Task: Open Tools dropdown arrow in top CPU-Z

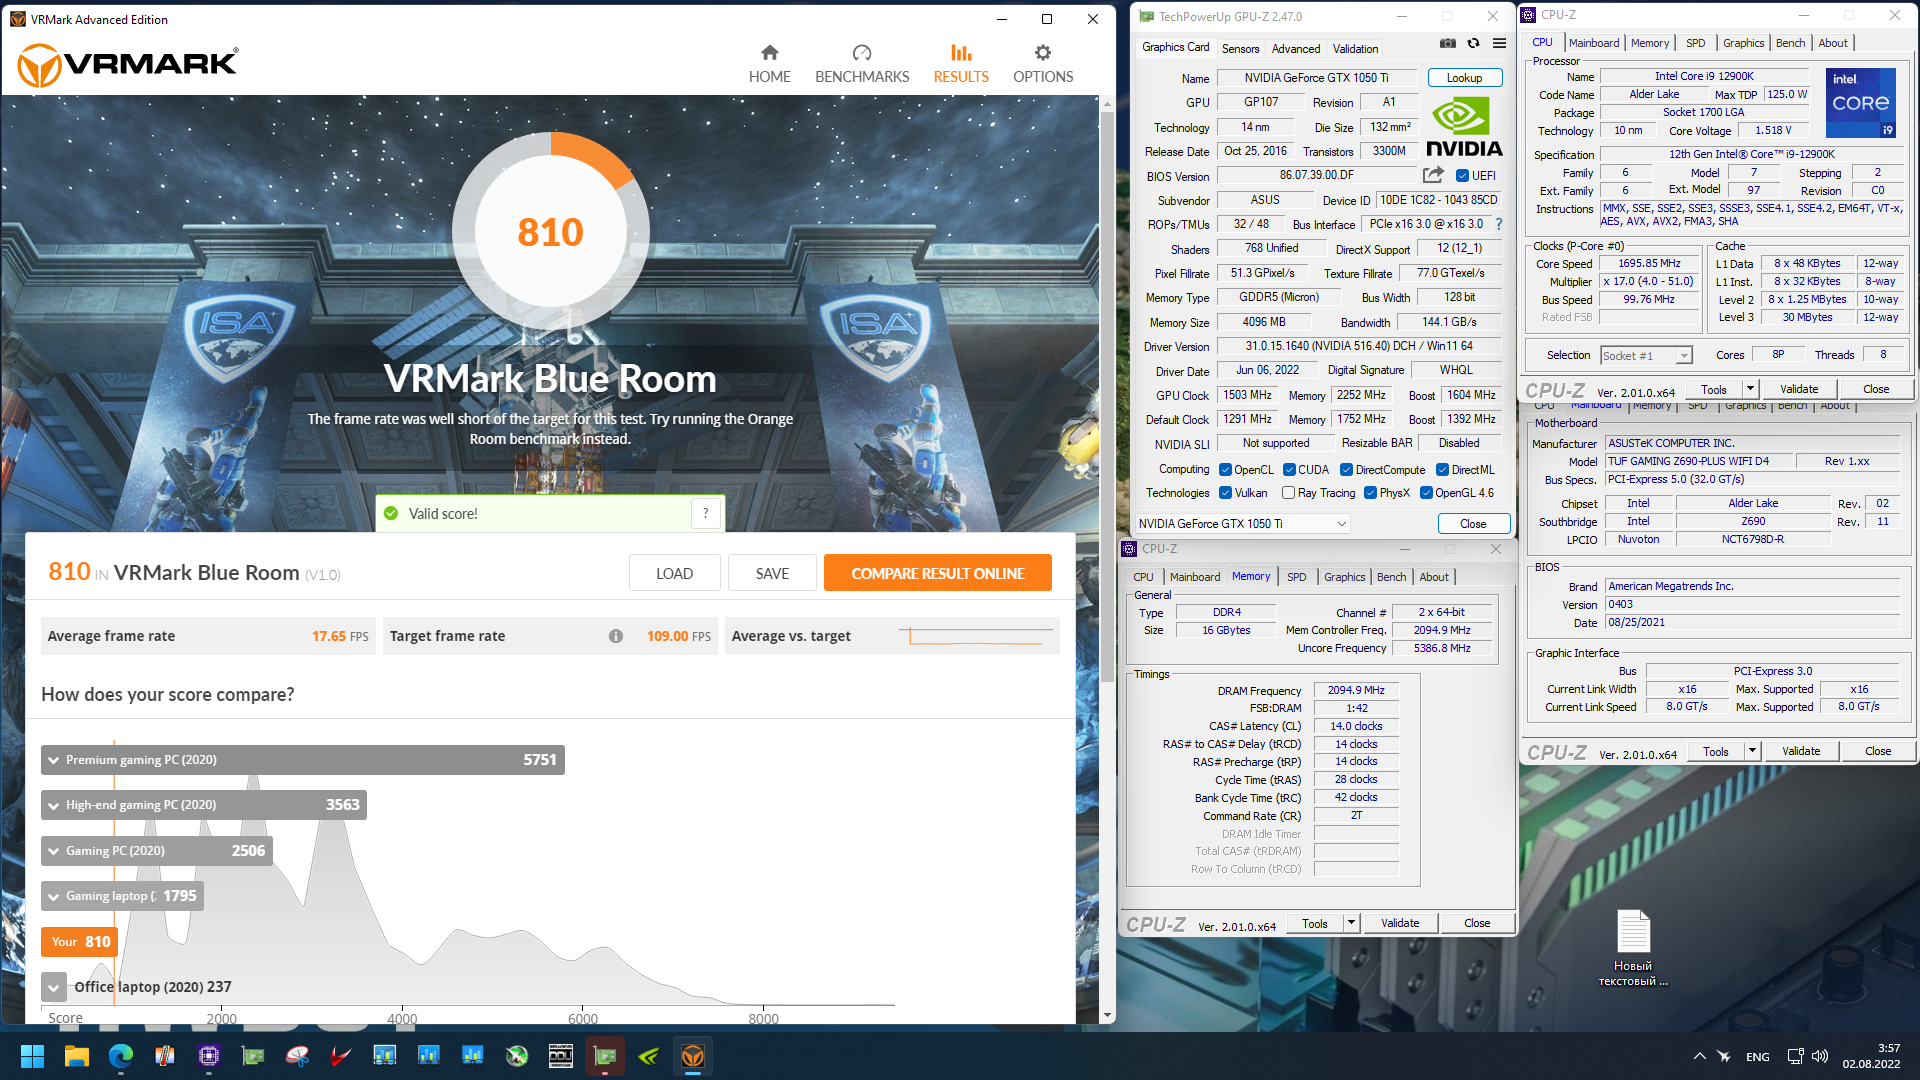Action: [1750, 389]
